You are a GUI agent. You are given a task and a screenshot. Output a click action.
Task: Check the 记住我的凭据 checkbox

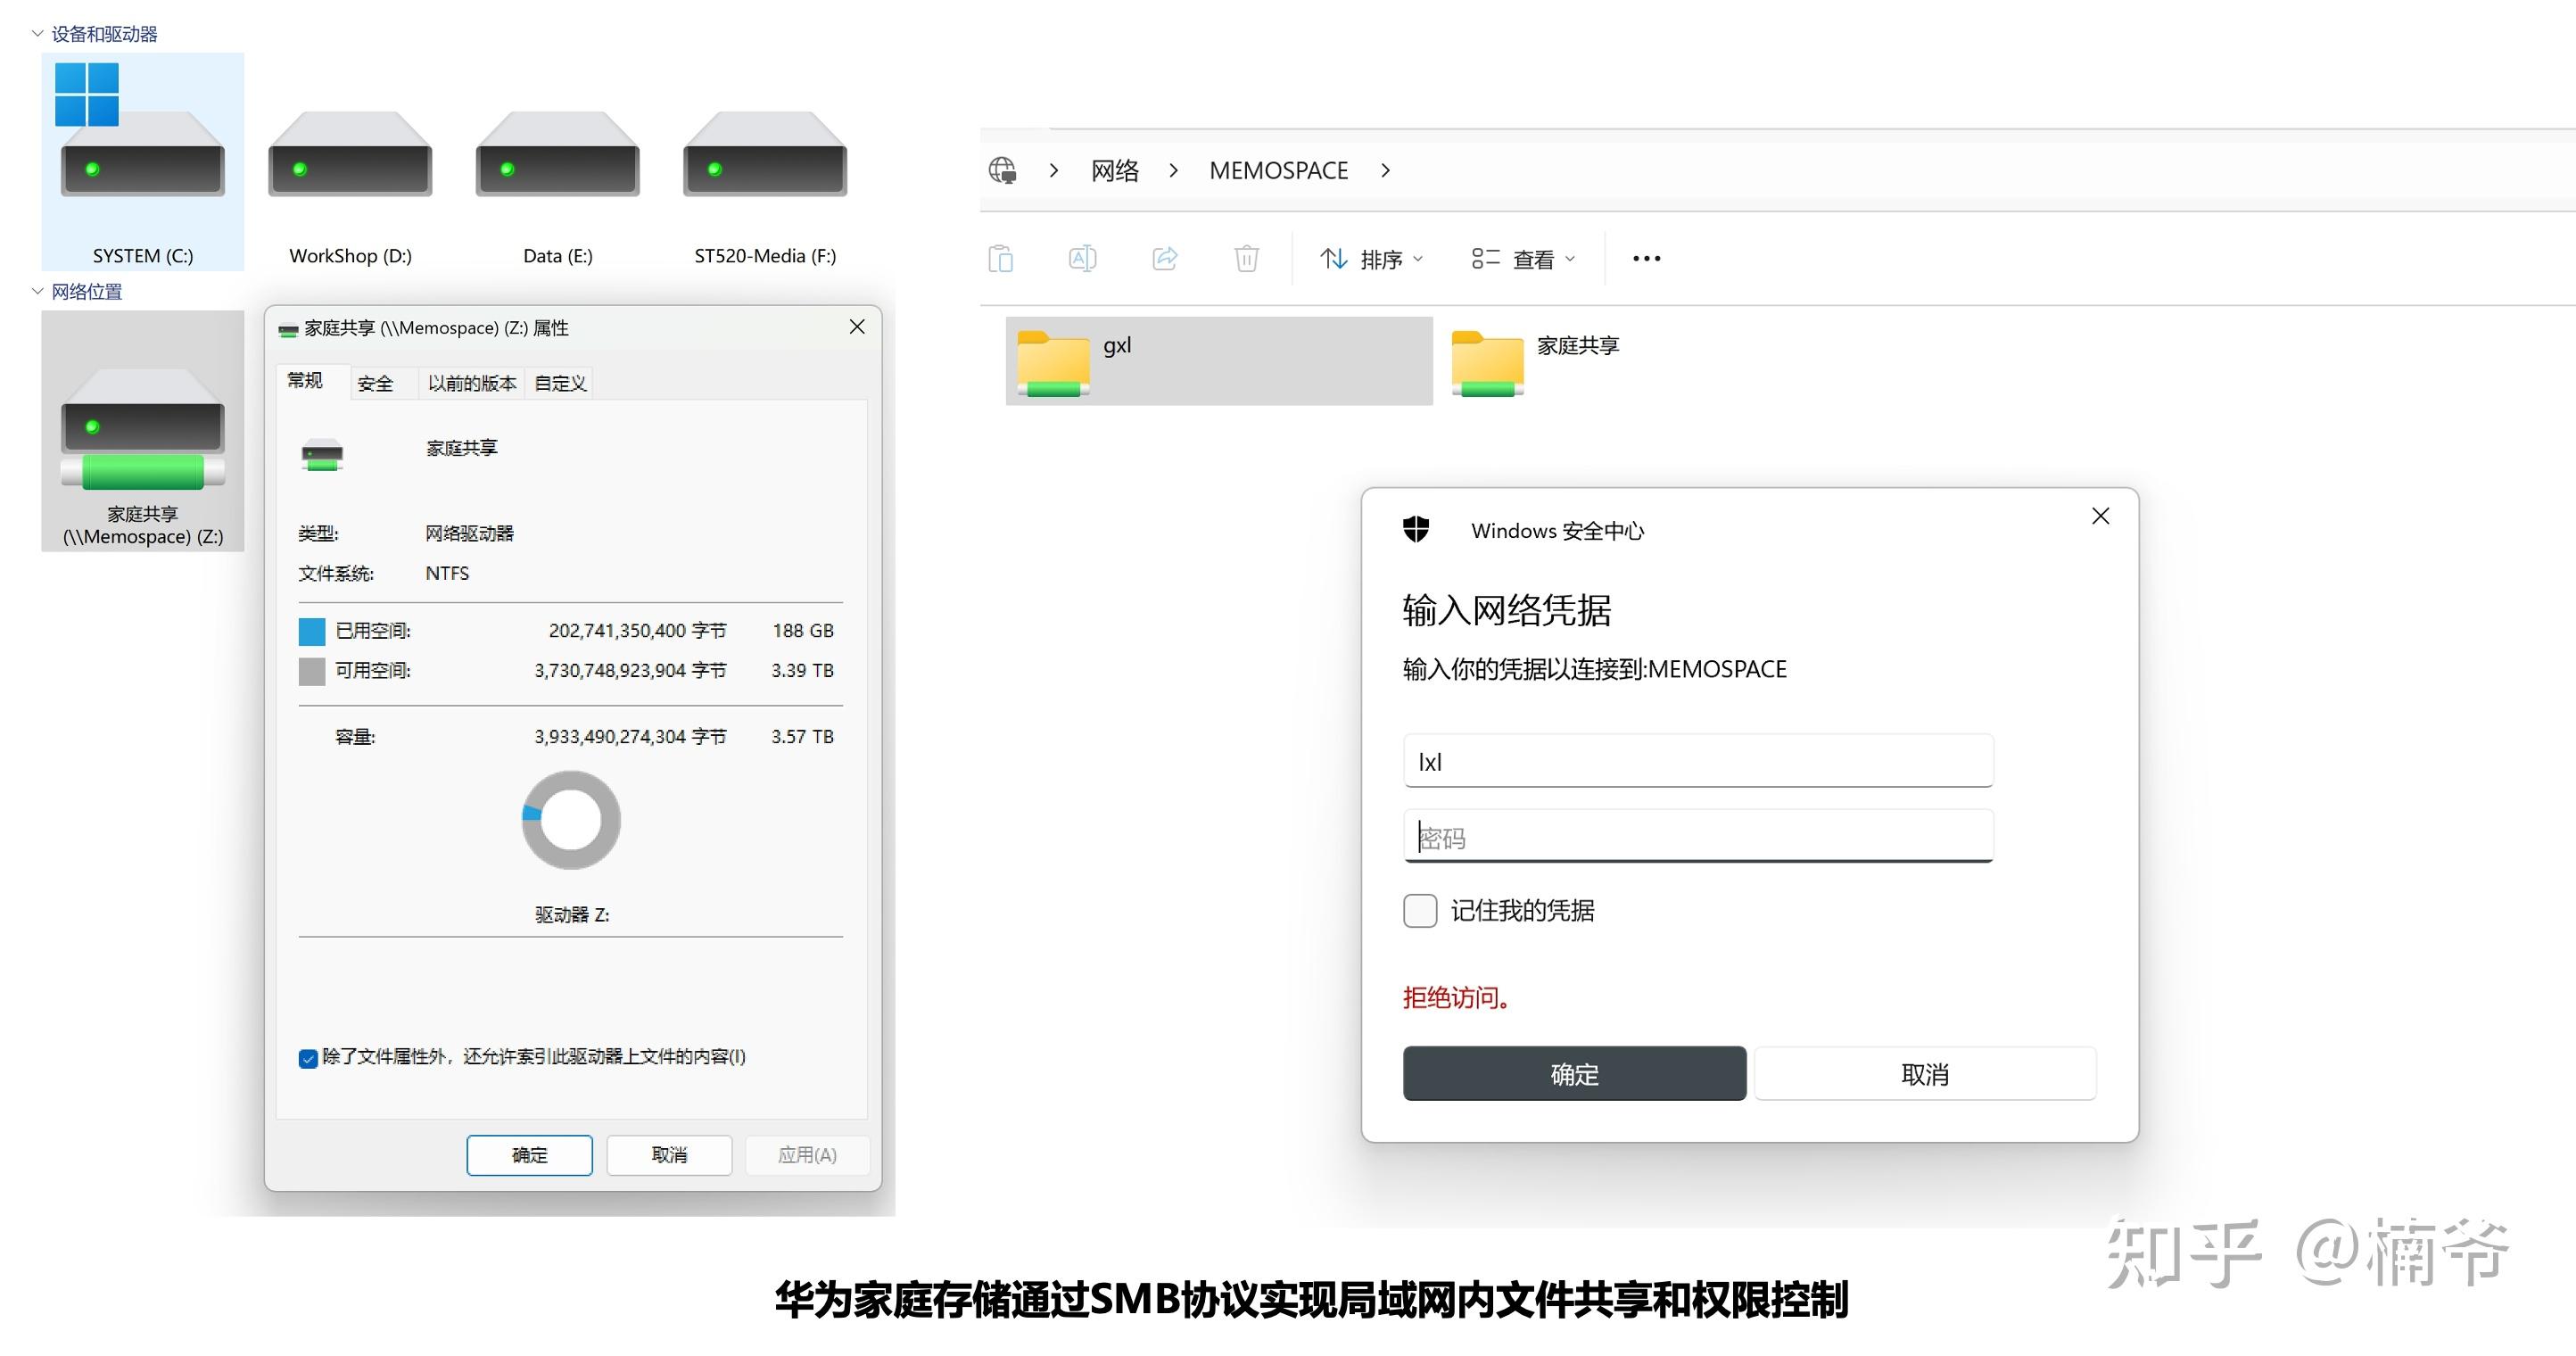pyautogui.click(x=1420, y=910)
